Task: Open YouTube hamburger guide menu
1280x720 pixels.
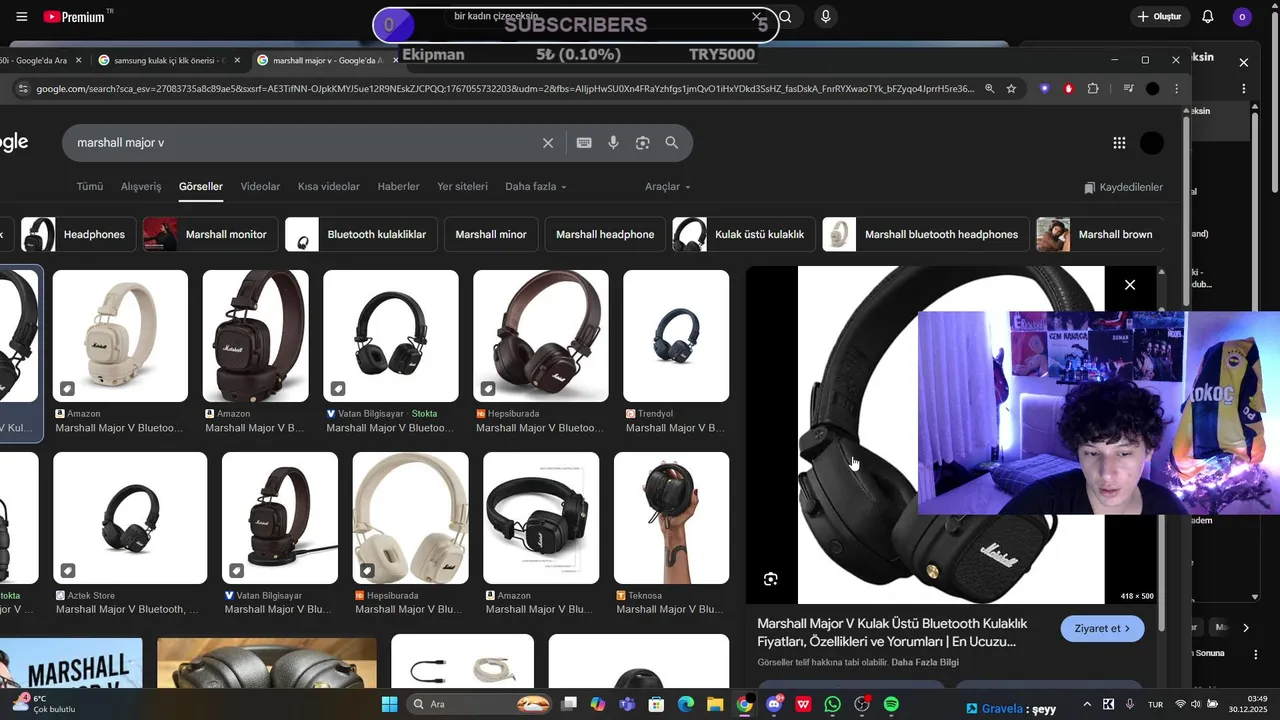Action: 22,17
